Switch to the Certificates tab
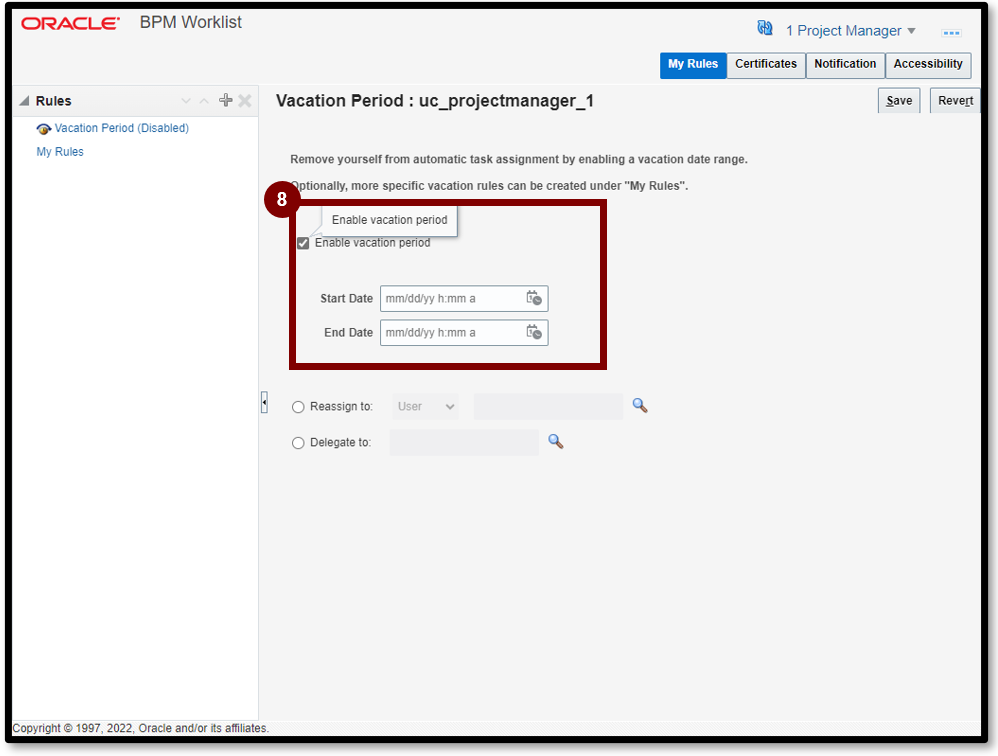The image size is (998, 756). [766, 65]
